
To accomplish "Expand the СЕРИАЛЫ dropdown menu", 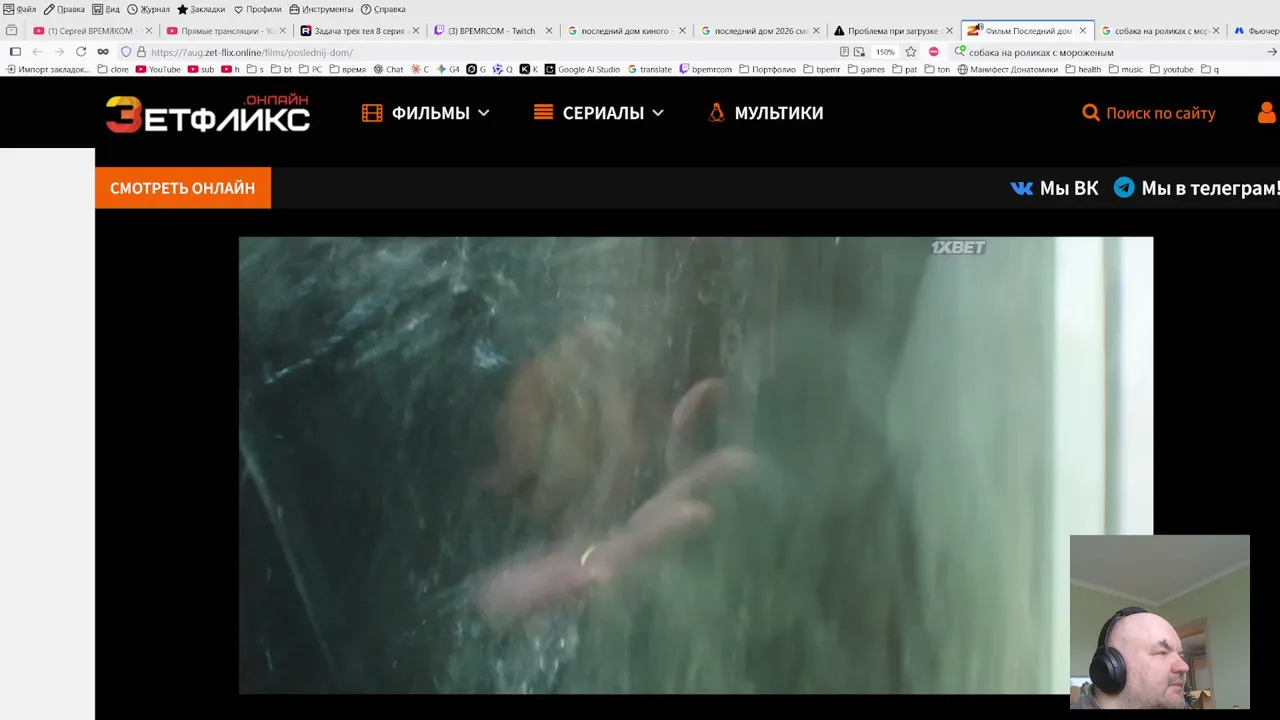I will [599, 113].
